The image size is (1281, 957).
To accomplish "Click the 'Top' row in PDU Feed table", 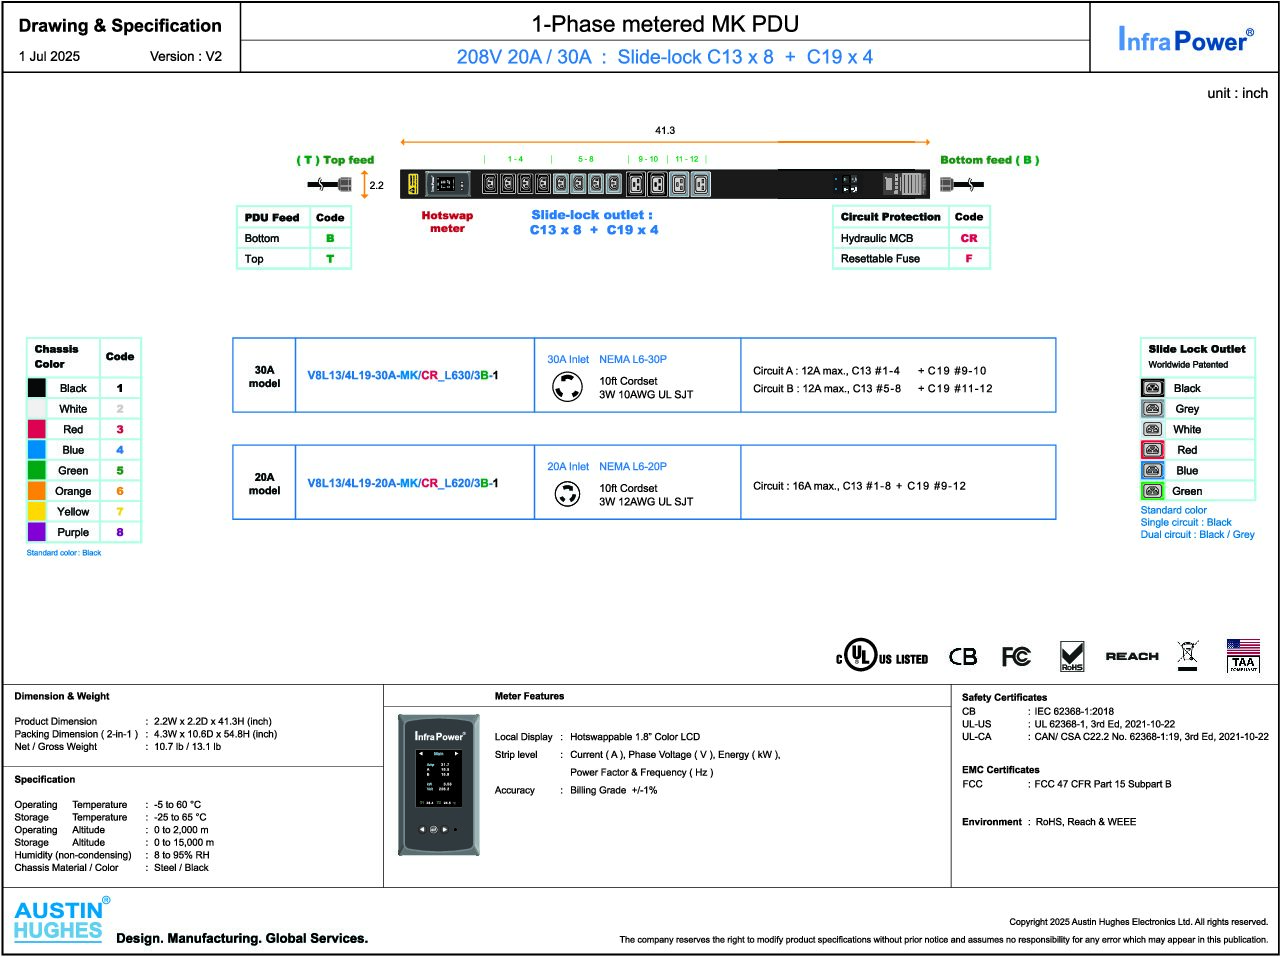I will click(293, 259).
